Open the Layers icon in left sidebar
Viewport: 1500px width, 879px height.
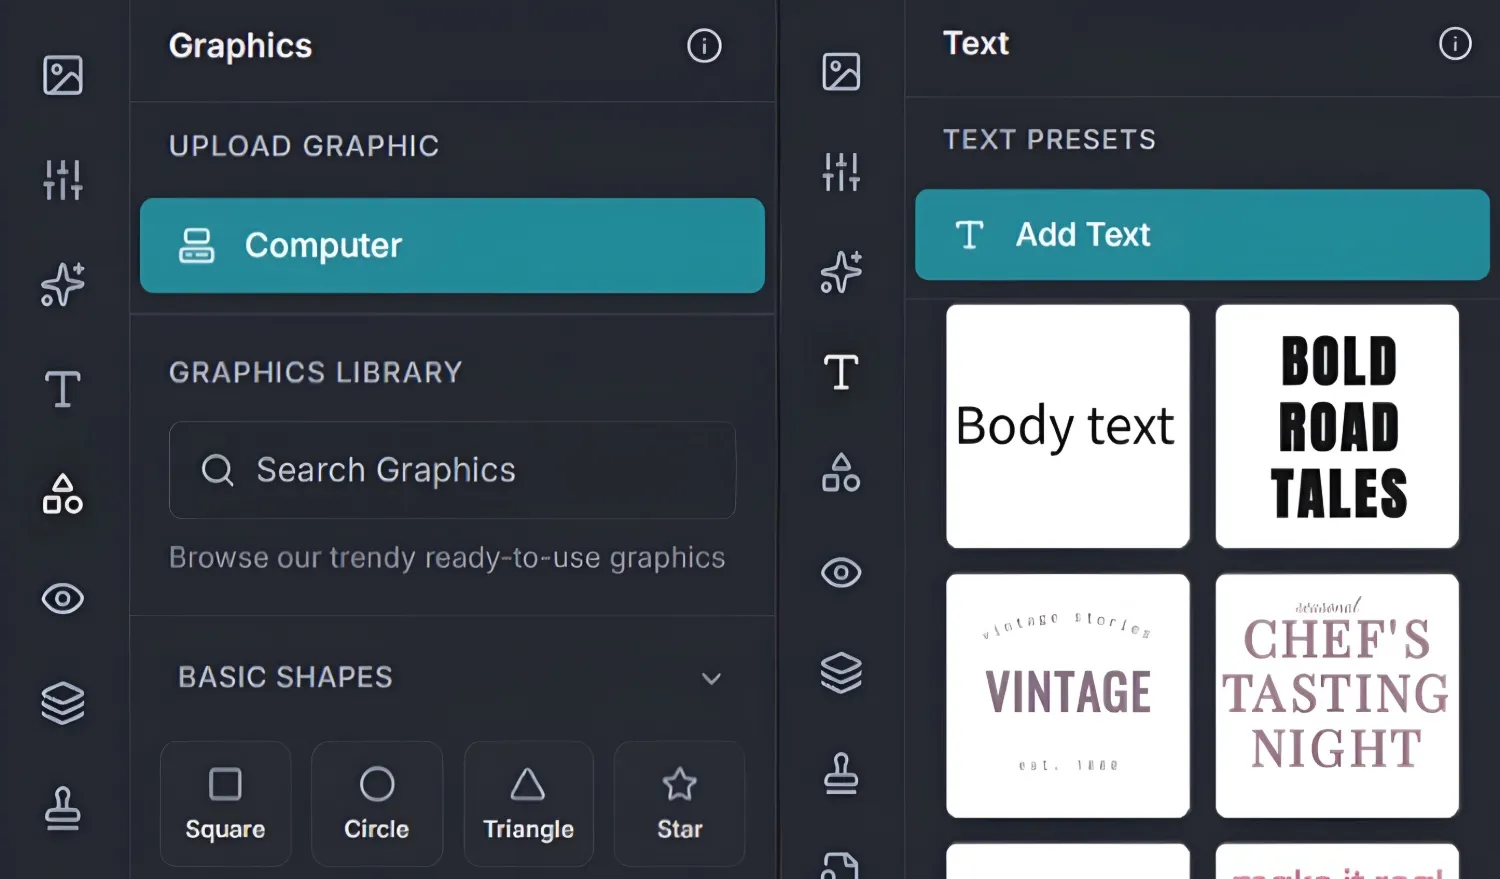tap(62, 703)
